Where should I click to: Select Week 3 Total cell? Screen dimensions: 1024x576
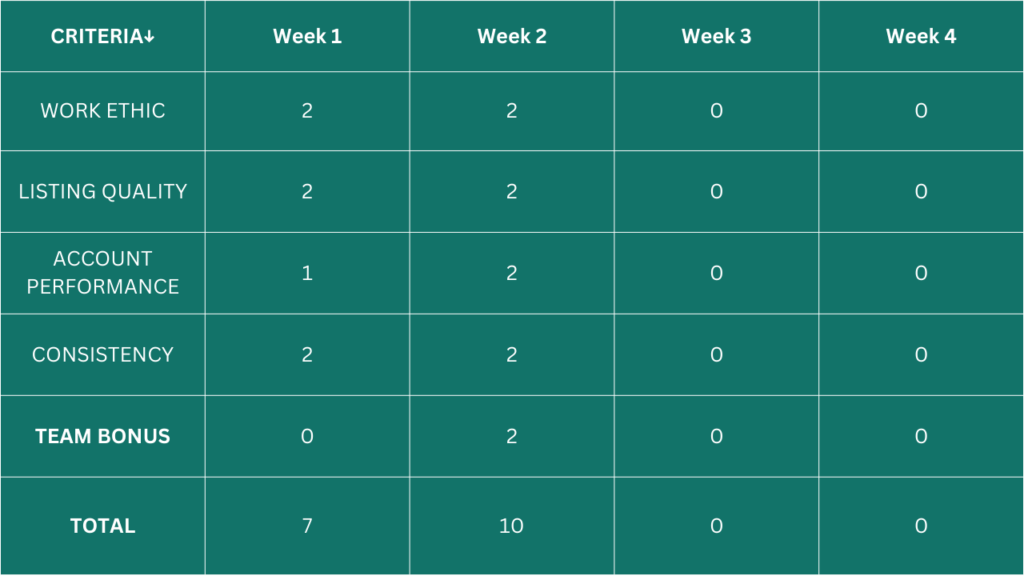[x=716, y=526]
